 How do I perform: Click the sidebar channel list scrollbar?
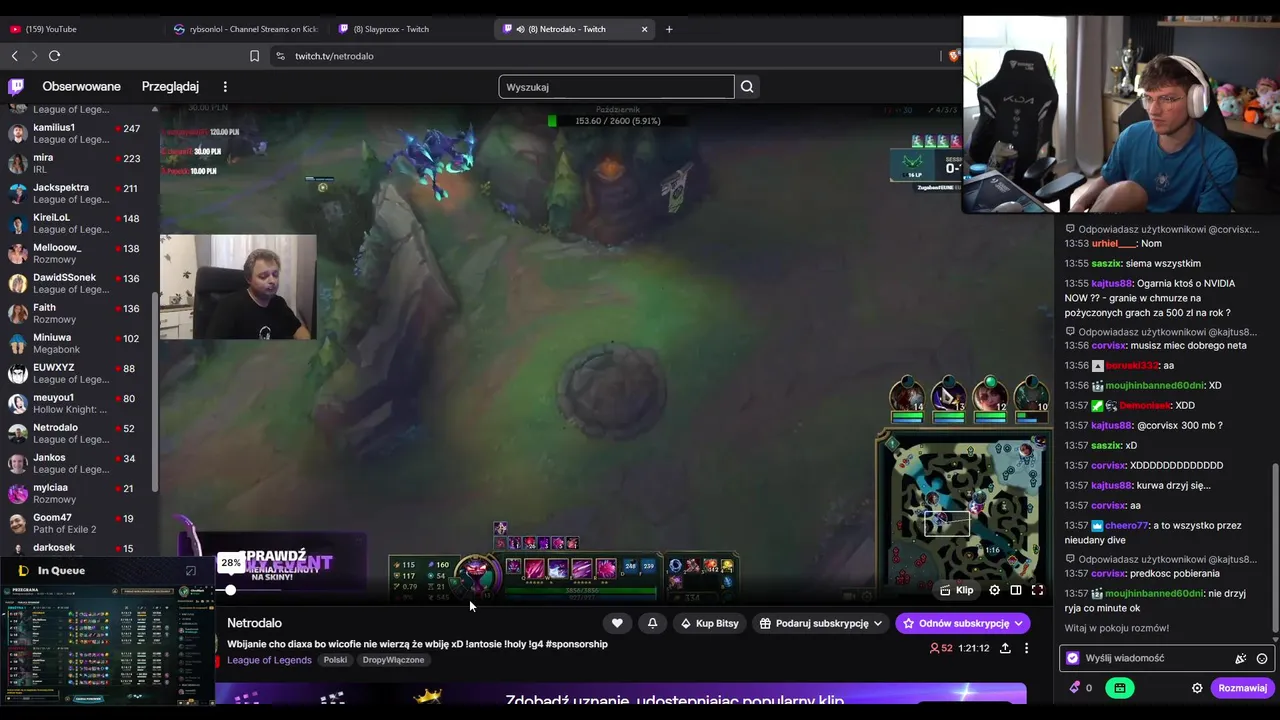154,390
